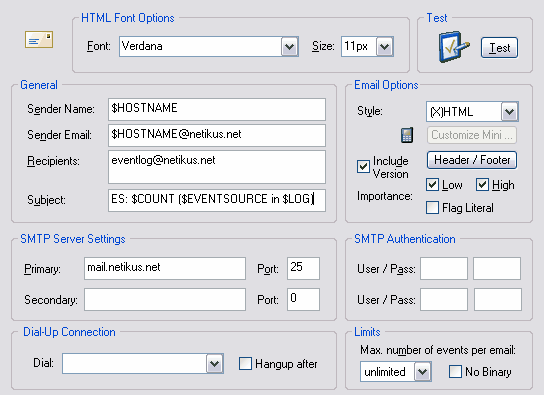Click the Secondary Port field showing 0
Screen dimensions: 544x395
303,299
